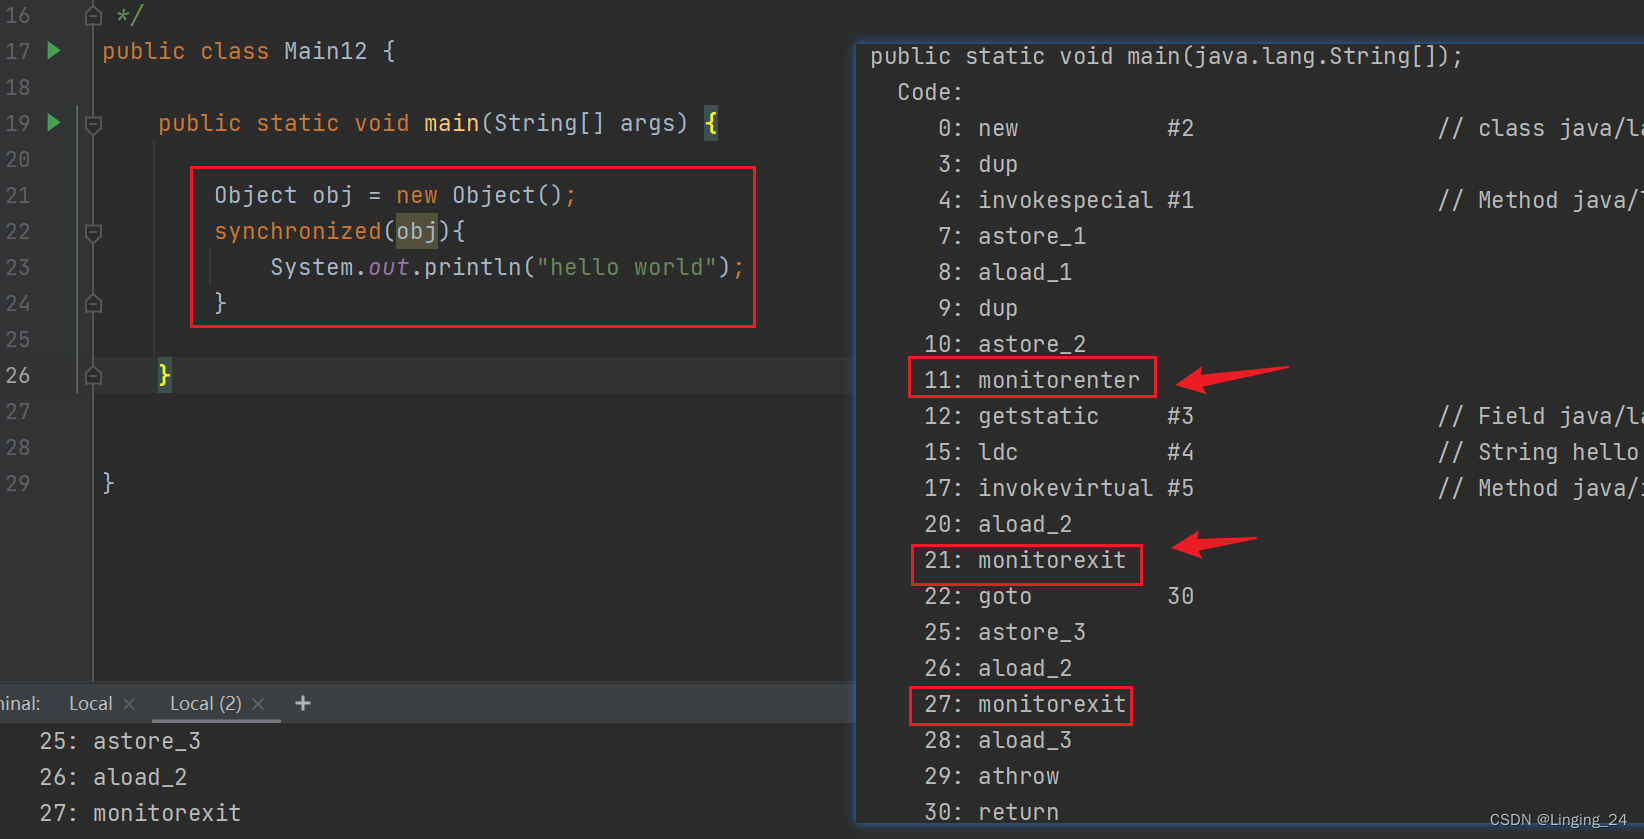Viewport: 1644px width, 839px height.
Task: Click line number 28 in gutter
Action: (18, 447)
